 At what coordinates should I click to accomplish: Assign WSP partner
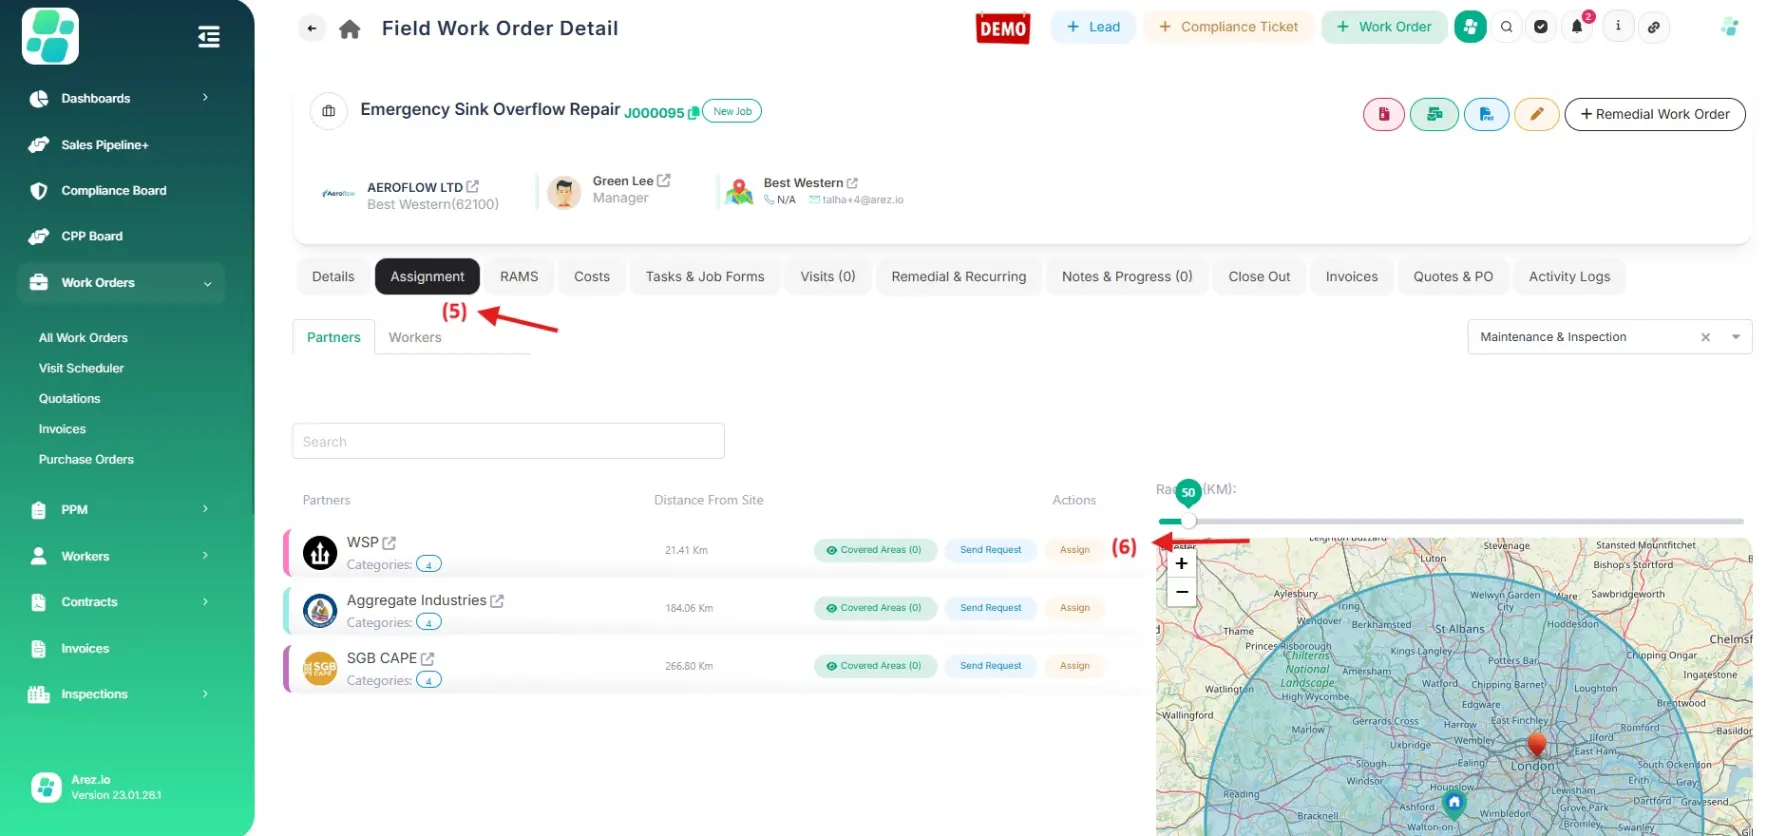[x=1075, y=550]
